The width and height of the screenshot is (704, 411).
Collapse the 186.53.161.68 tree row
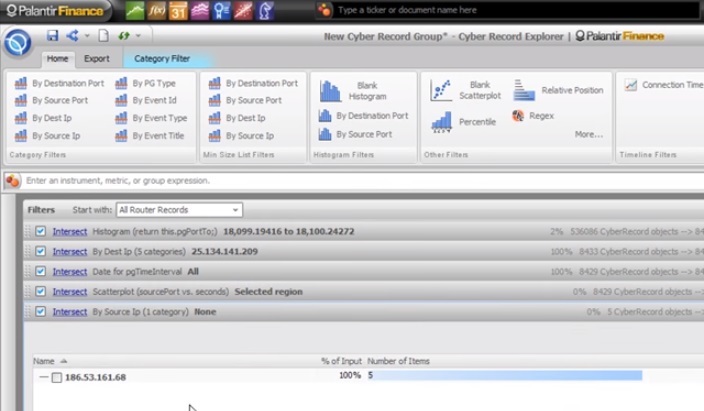coord(44,377)
